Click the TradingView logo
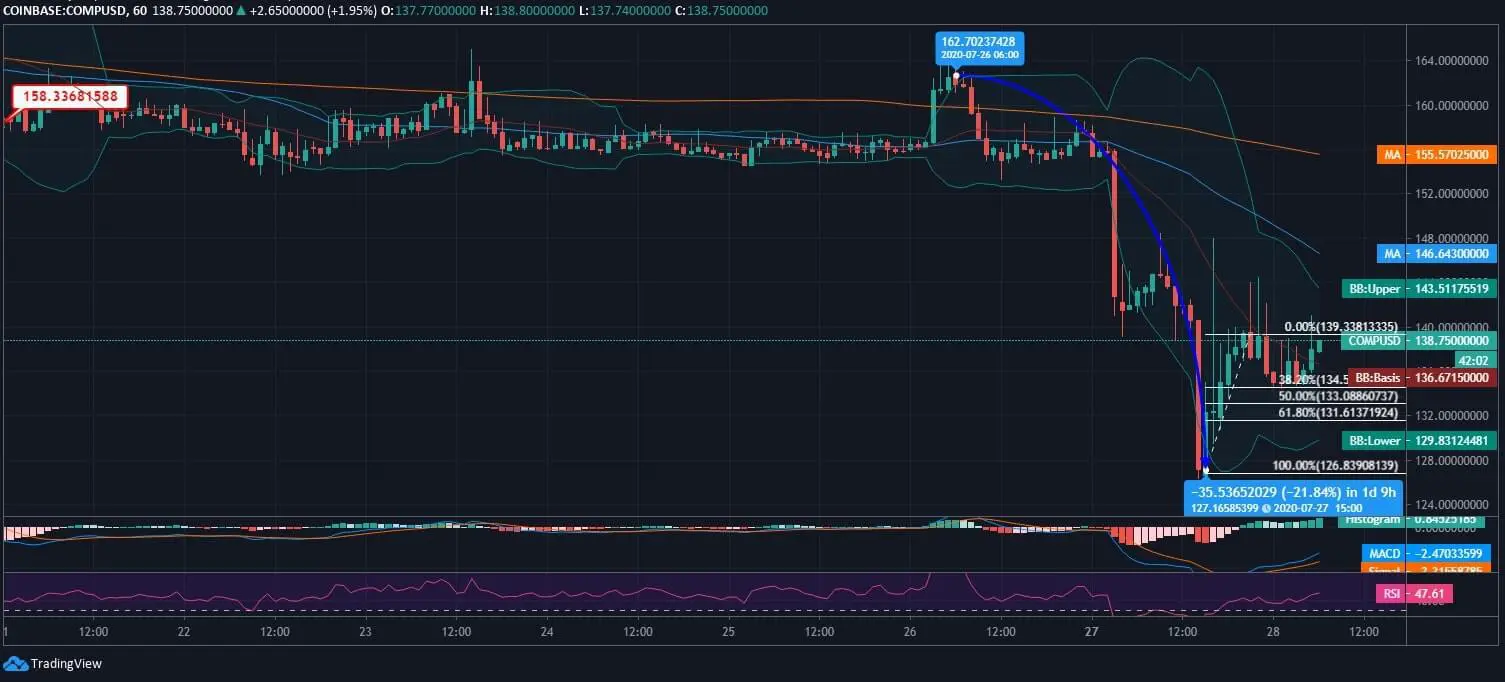The width and height of the screenshot is (1505, 682). (53, 663)
